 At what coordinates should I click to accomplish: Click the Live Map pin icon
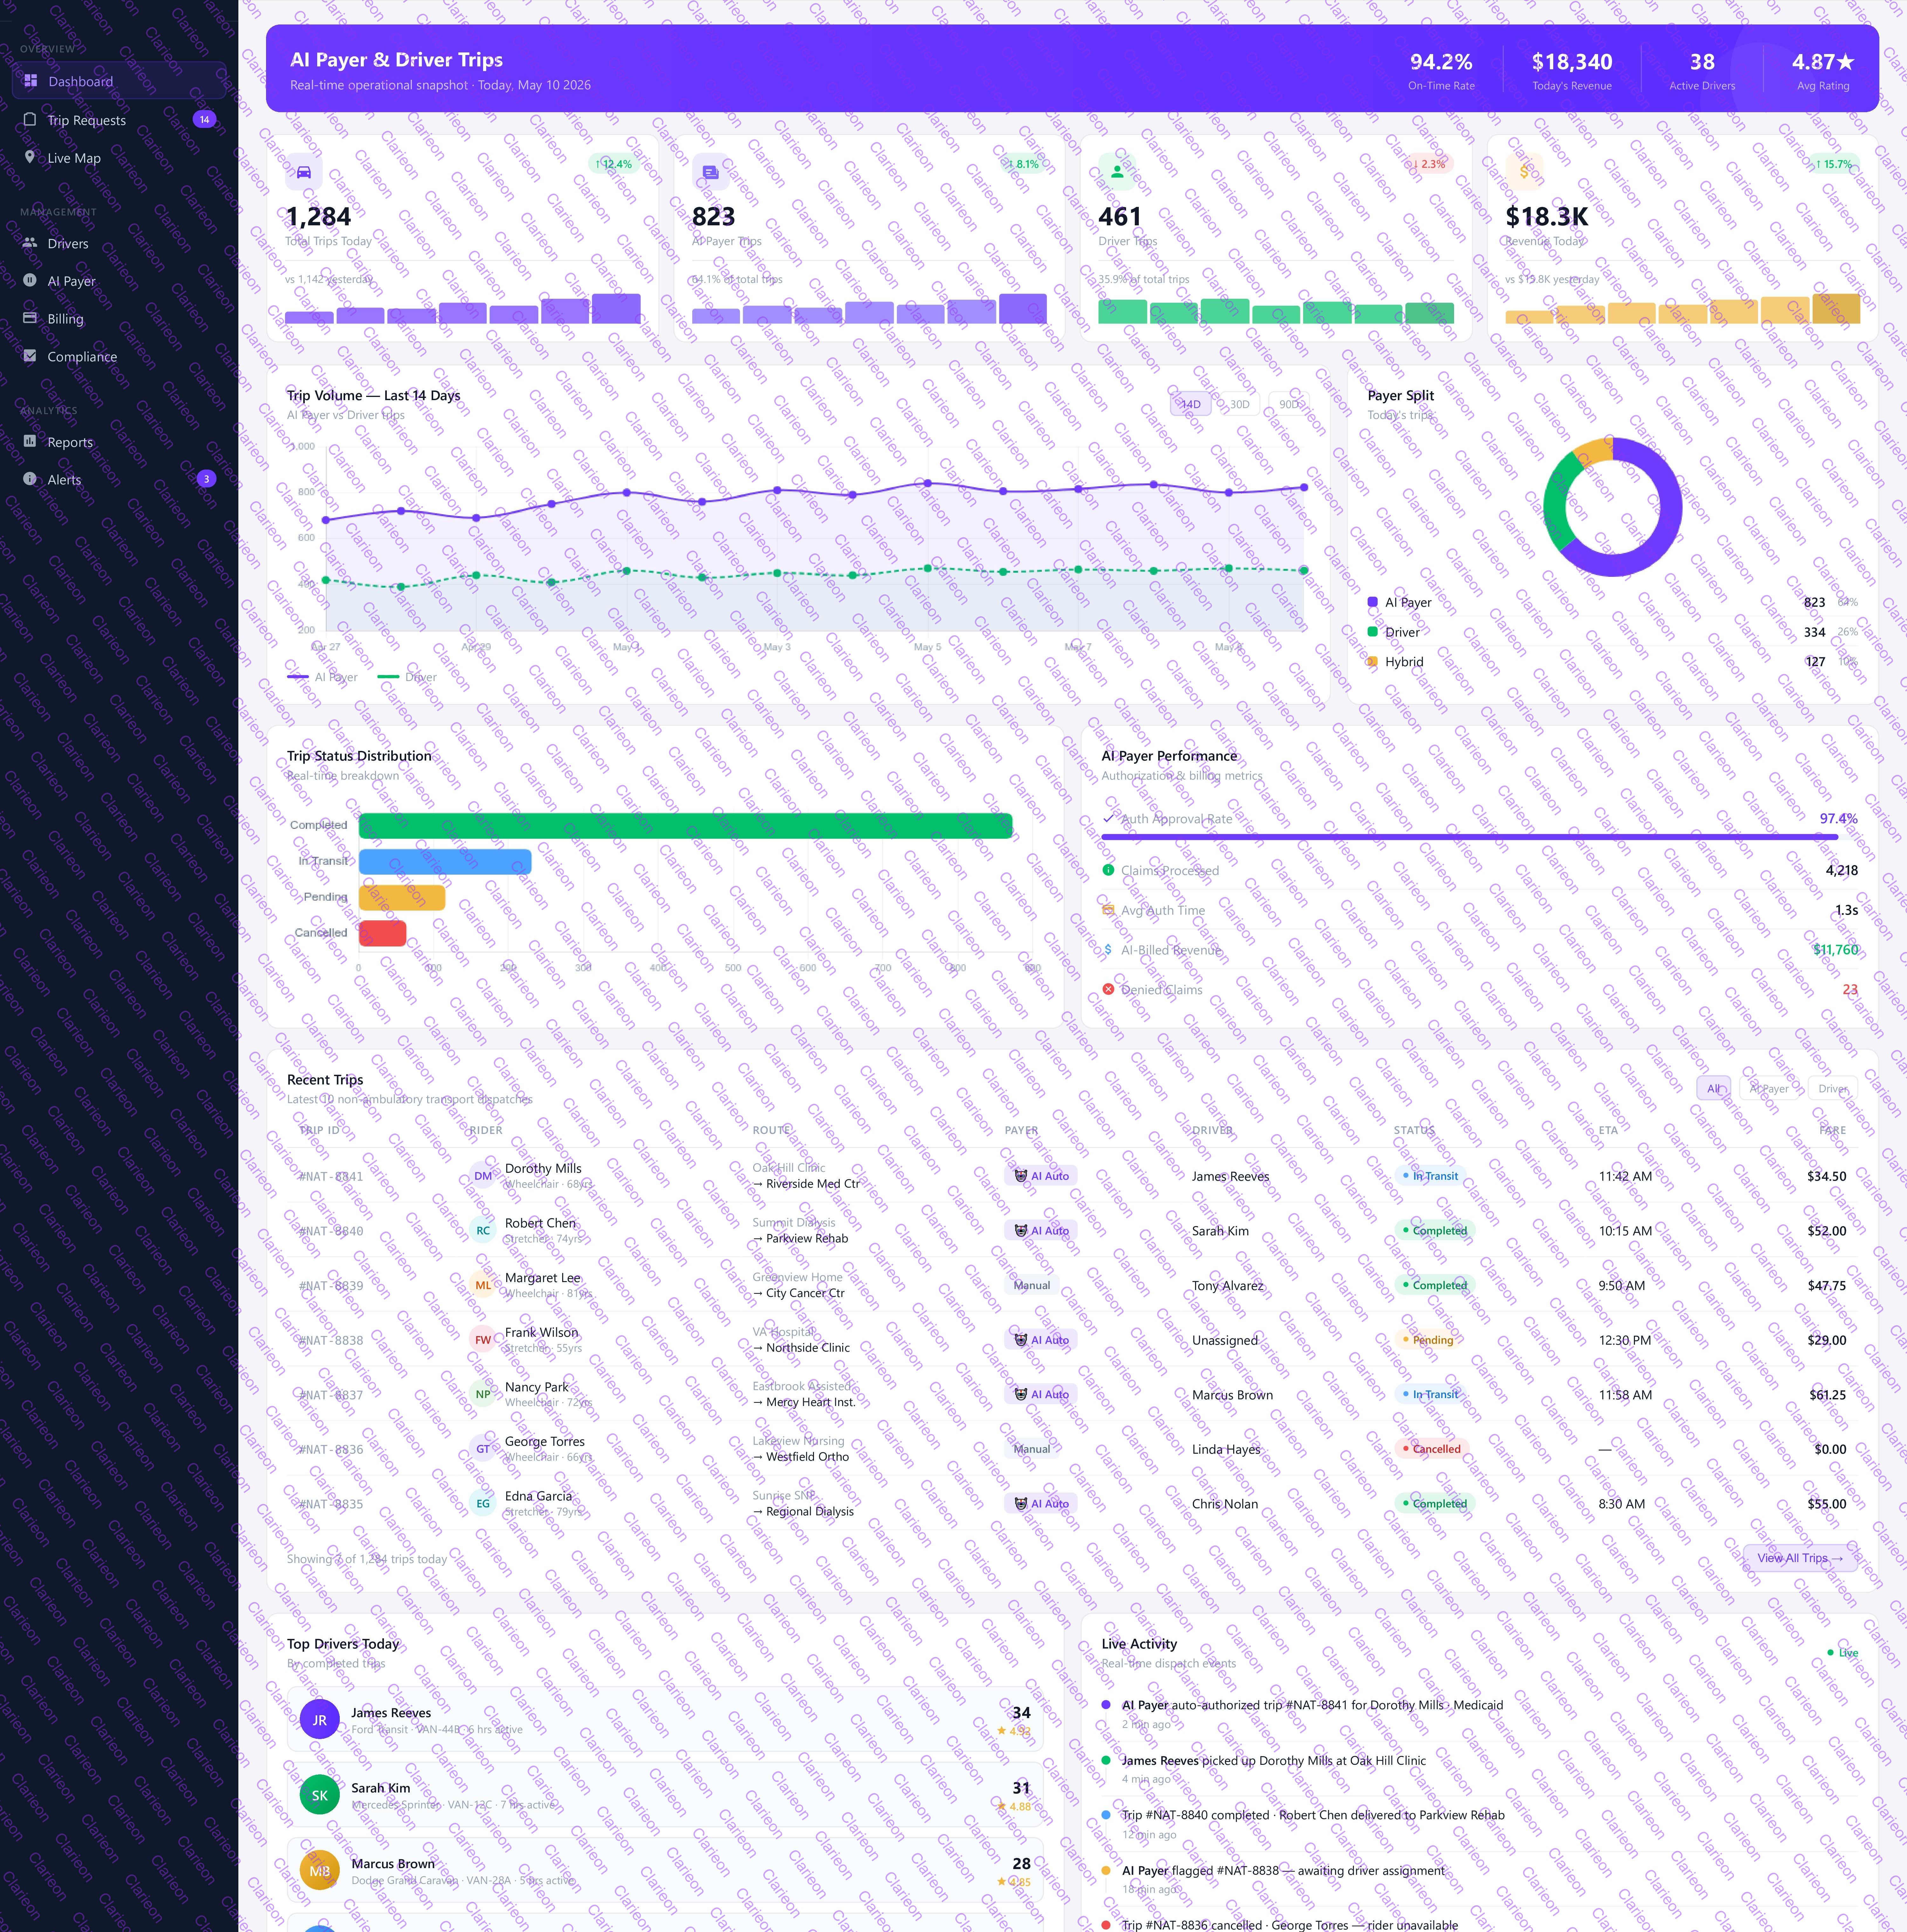(30, 157)
